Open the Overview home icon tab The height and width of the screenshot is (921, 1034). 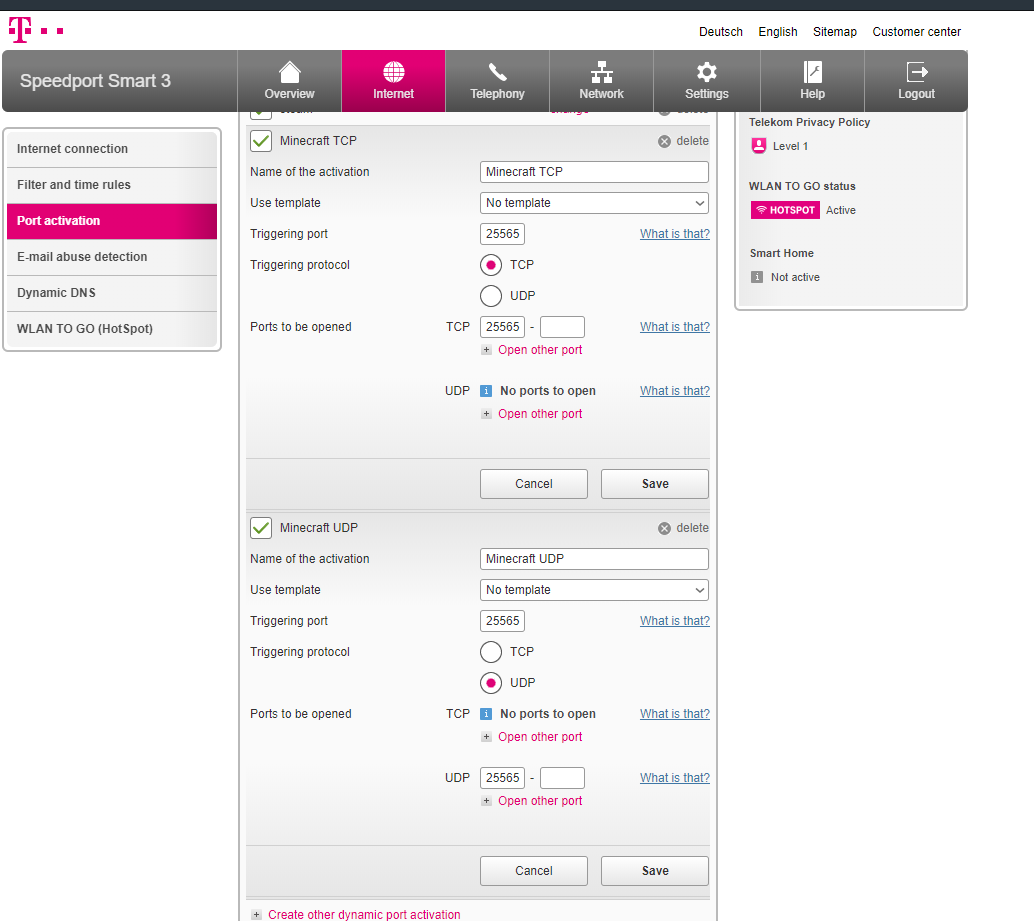pos(289,80)
